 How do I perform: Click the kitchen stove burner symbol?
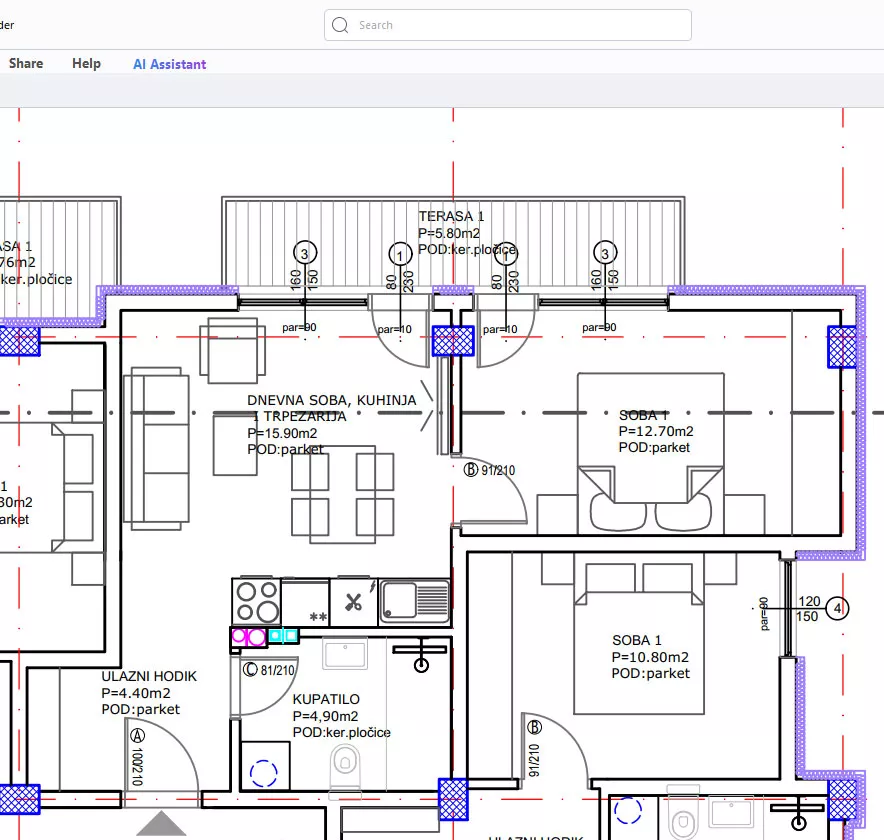coord(257,602)
